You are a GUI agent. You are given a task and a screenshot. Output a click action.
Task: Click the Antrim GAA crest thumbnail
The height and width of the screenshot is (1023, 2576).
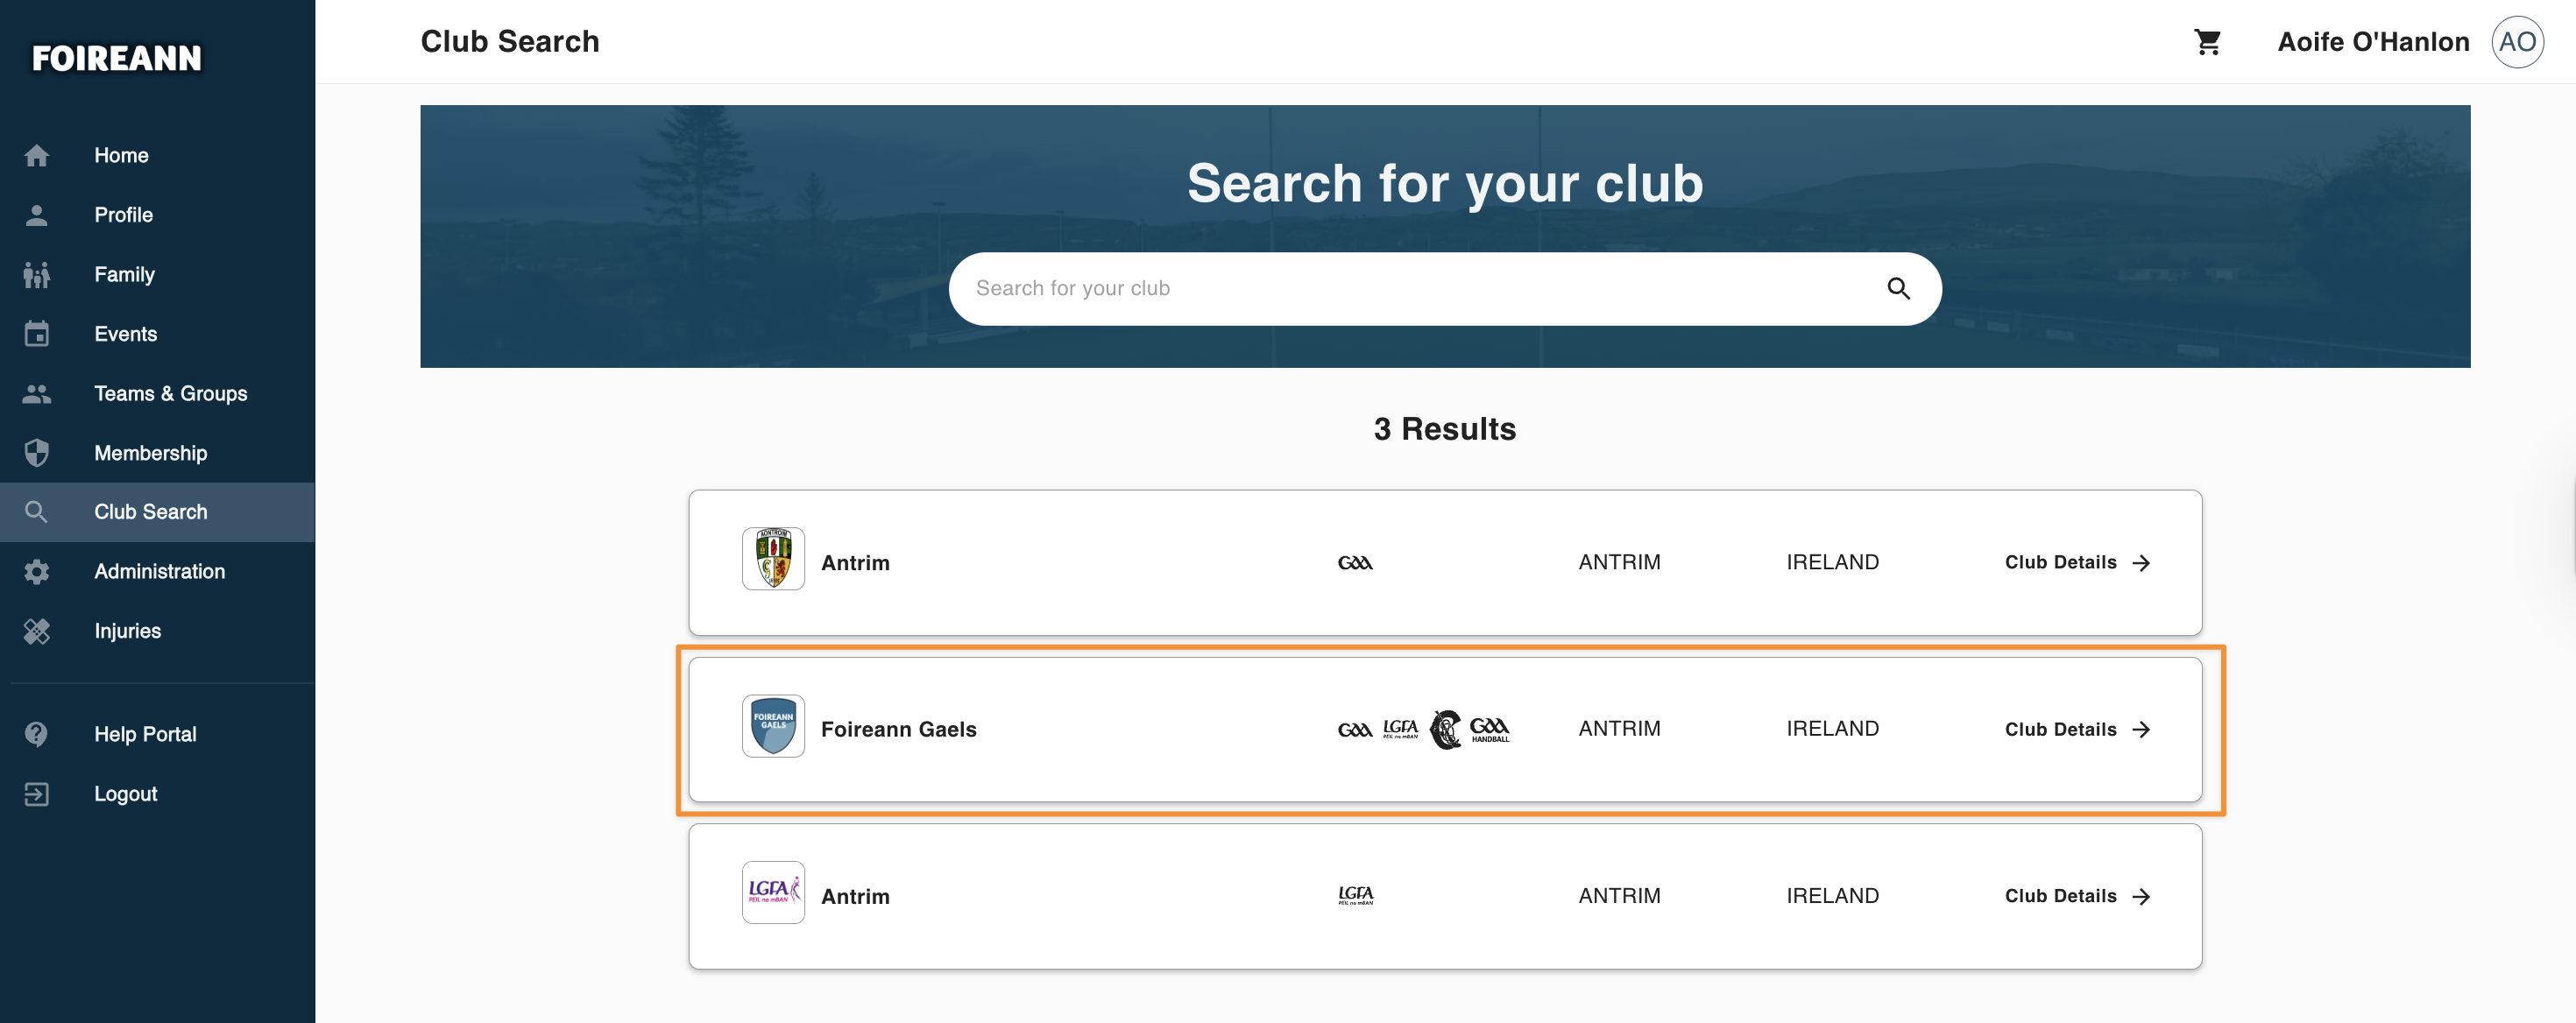tap(773, 559)
